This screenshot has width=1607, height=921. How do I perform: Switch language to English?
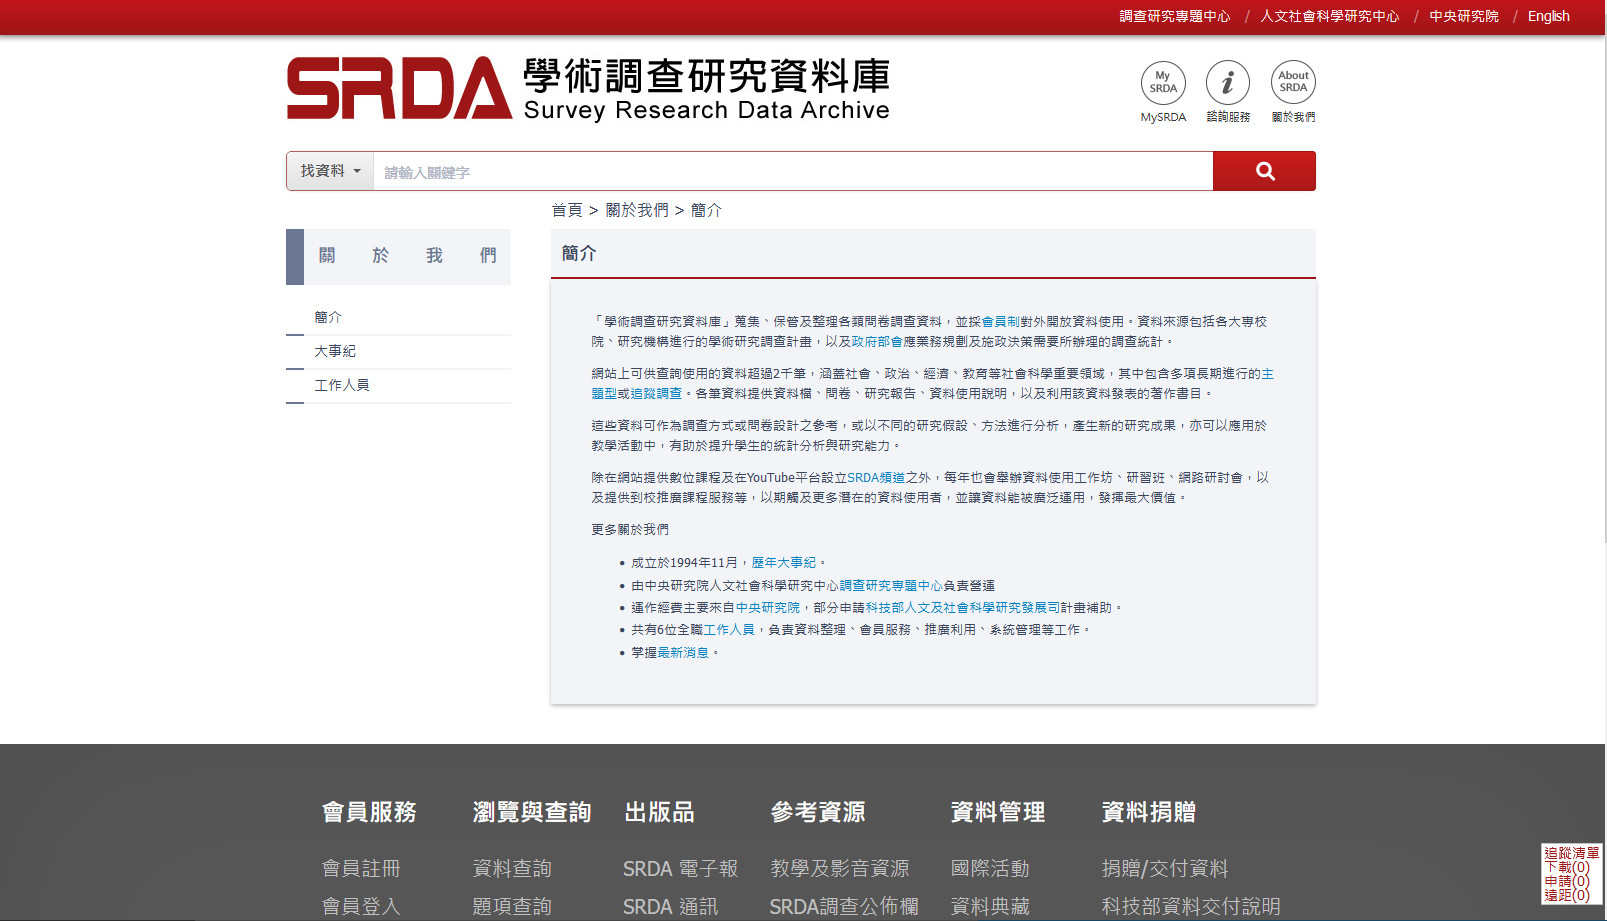click(1548, 16)
